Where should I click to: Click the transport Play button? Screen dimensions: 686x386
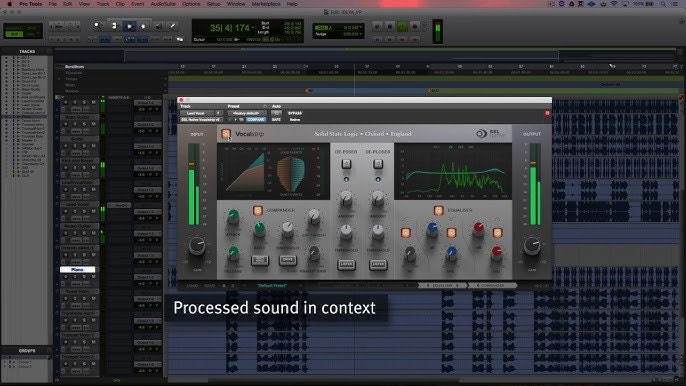point(402,27)
